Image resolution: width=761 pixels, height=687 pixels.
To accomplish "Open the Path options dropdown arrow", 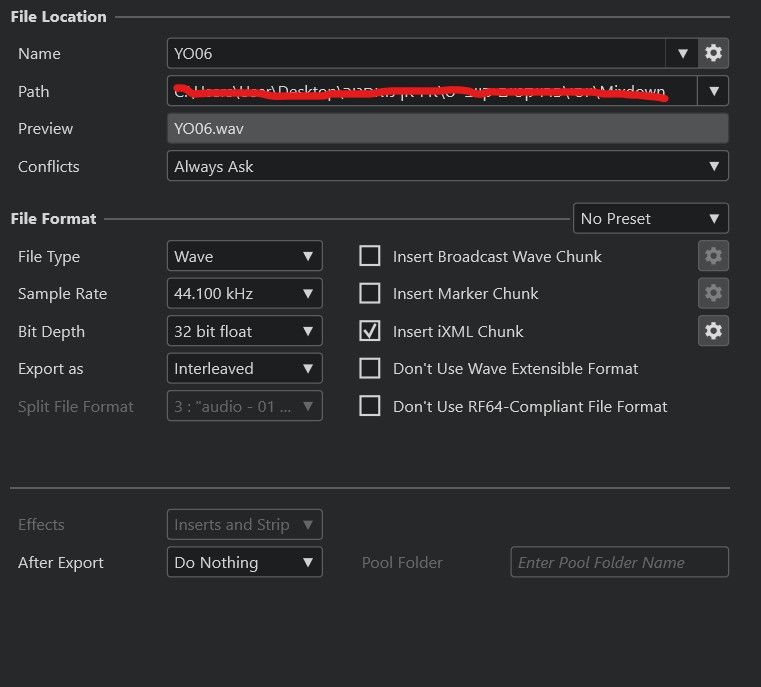I will coord(713,91).
